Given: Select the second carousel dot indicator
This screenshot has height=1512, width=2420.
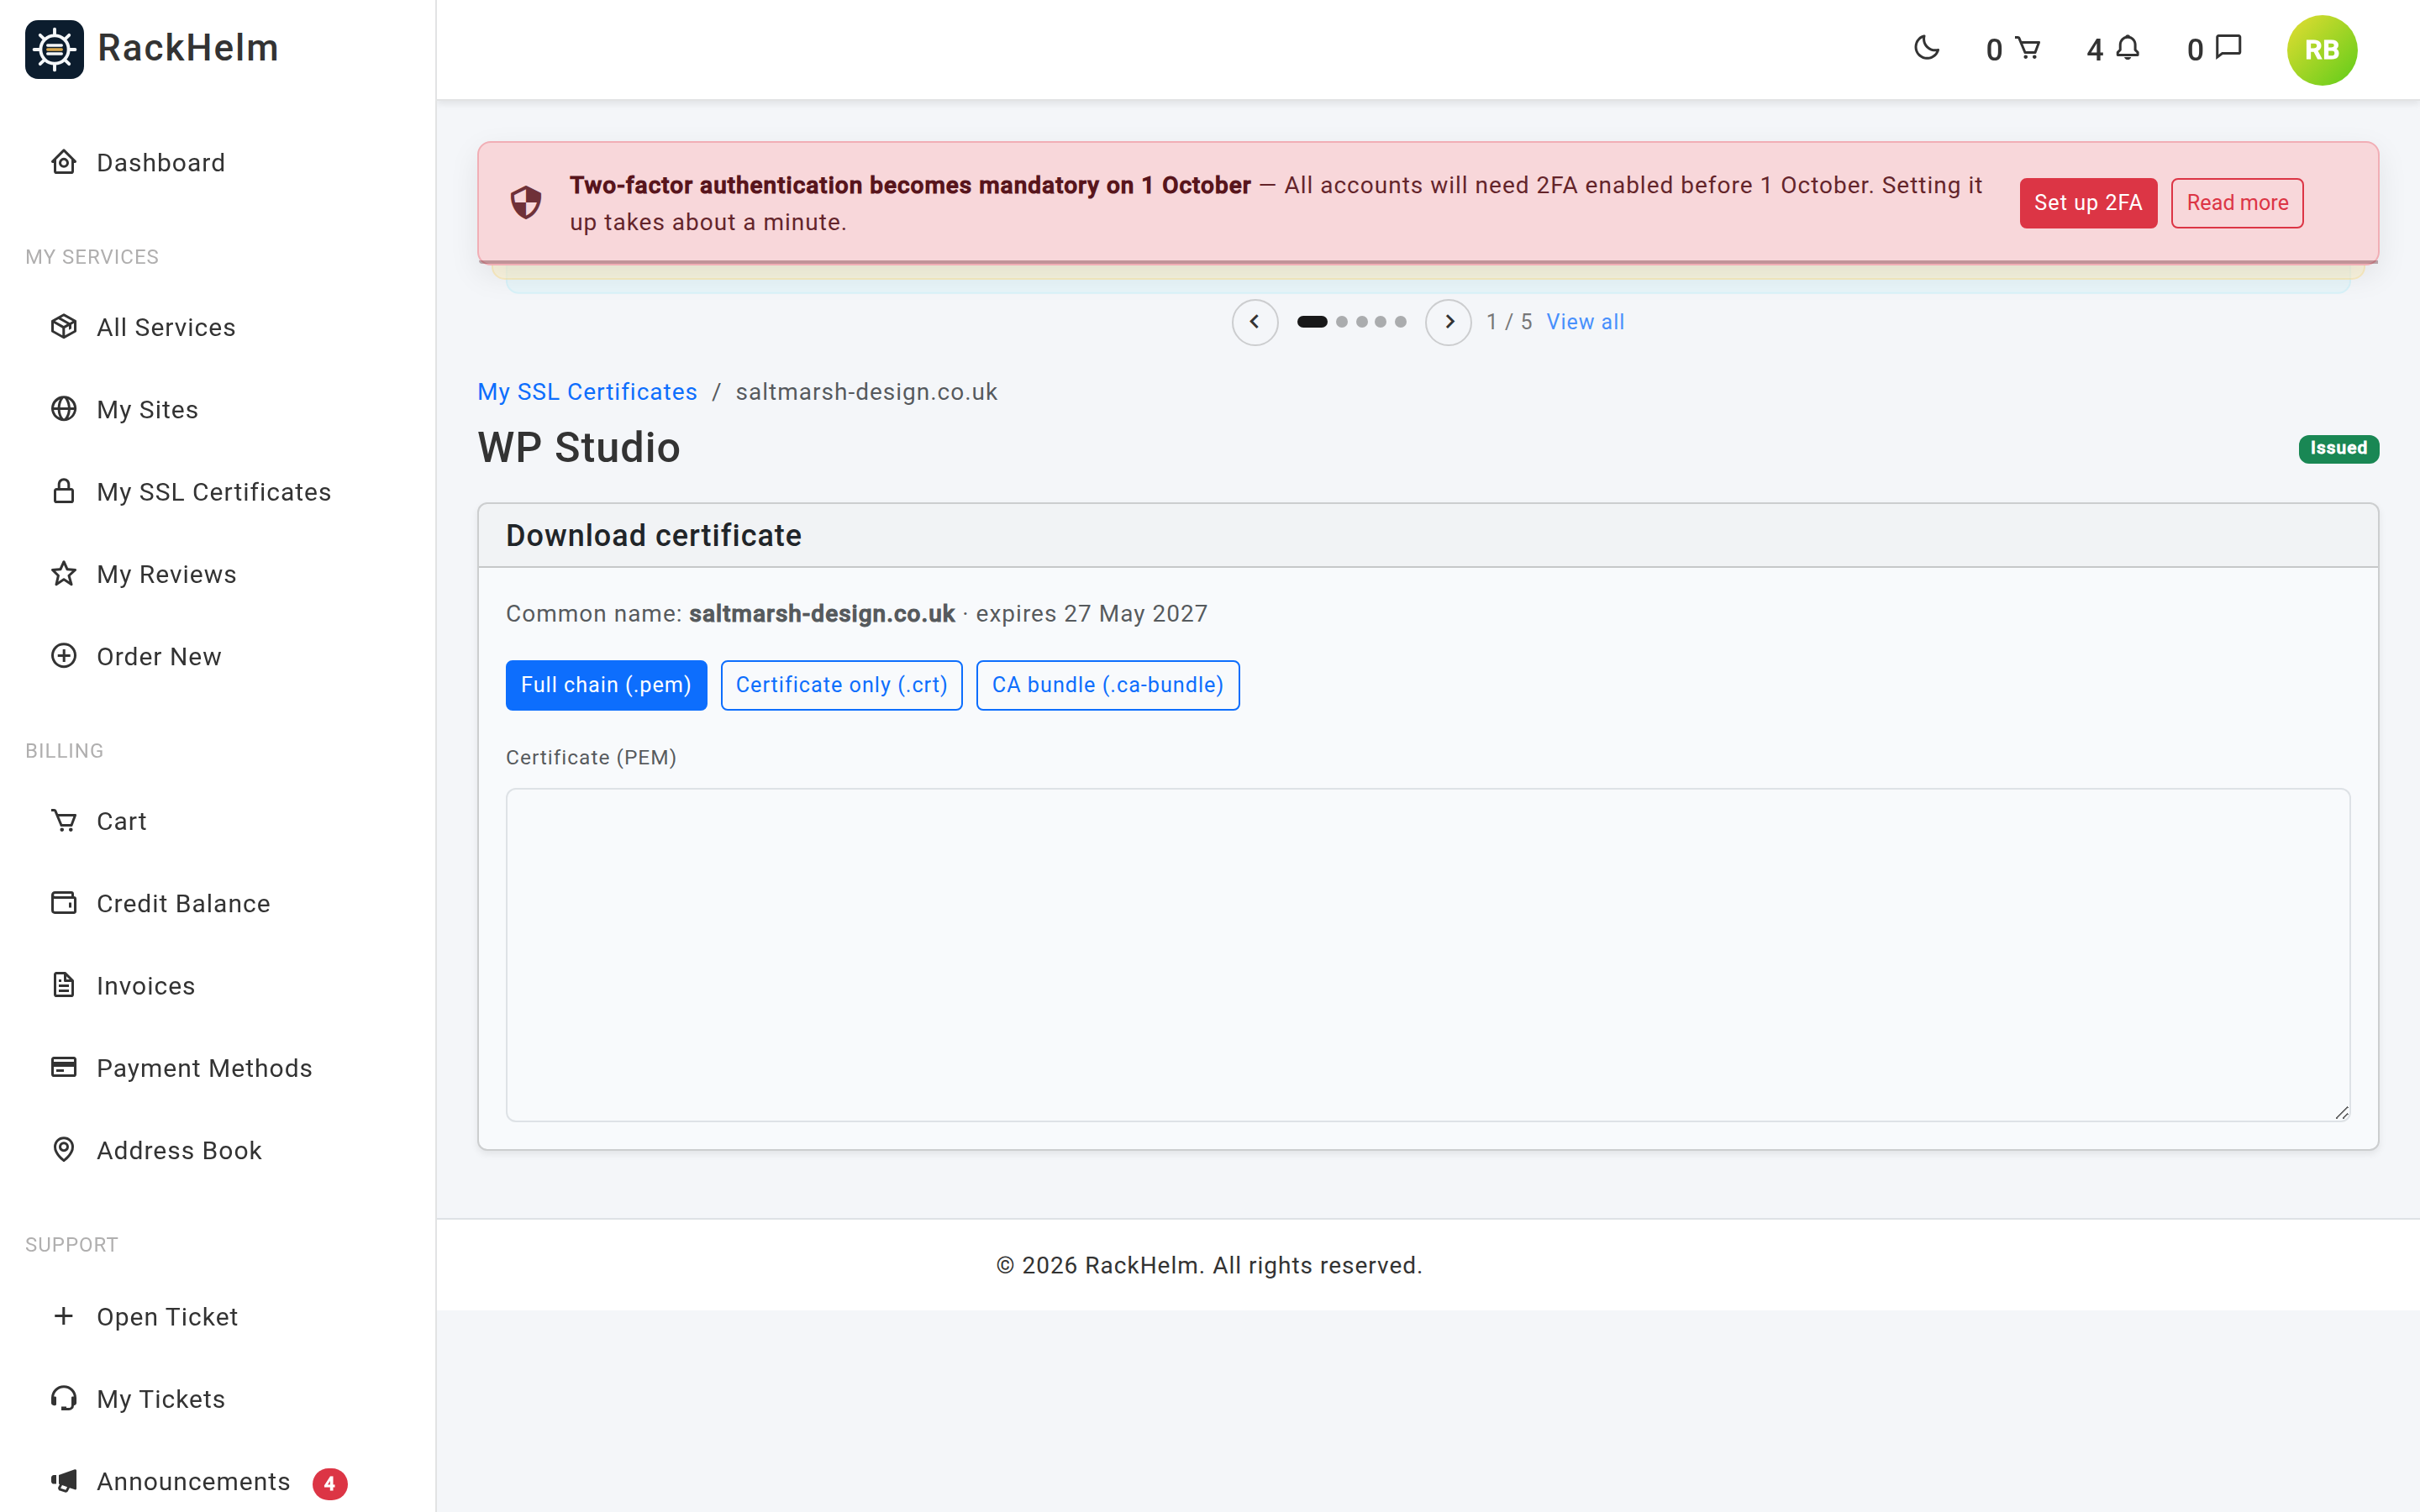Looking at the screenshot, I should tap(1342, 322).
